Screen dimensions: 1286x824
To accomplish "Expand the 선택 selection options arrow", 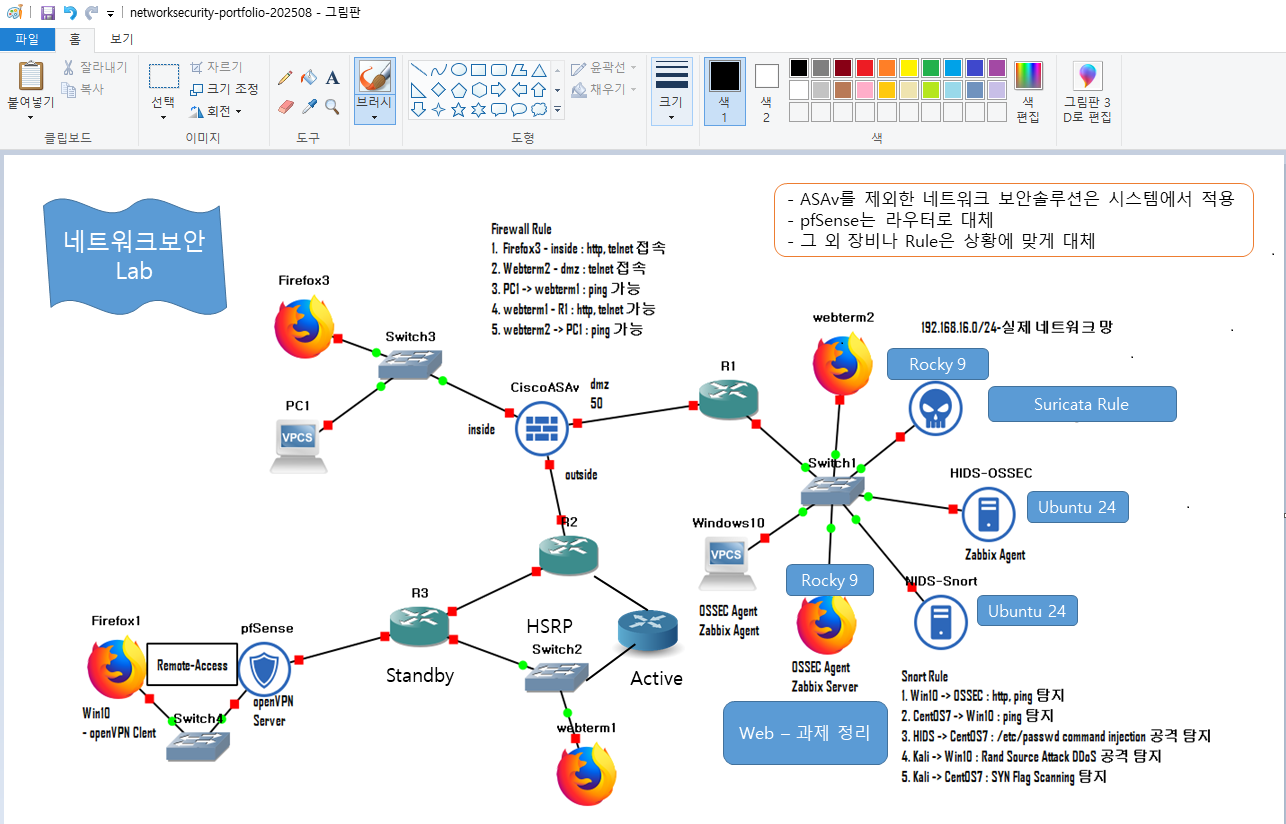I will pyautogui.click(x=163, y=116).
